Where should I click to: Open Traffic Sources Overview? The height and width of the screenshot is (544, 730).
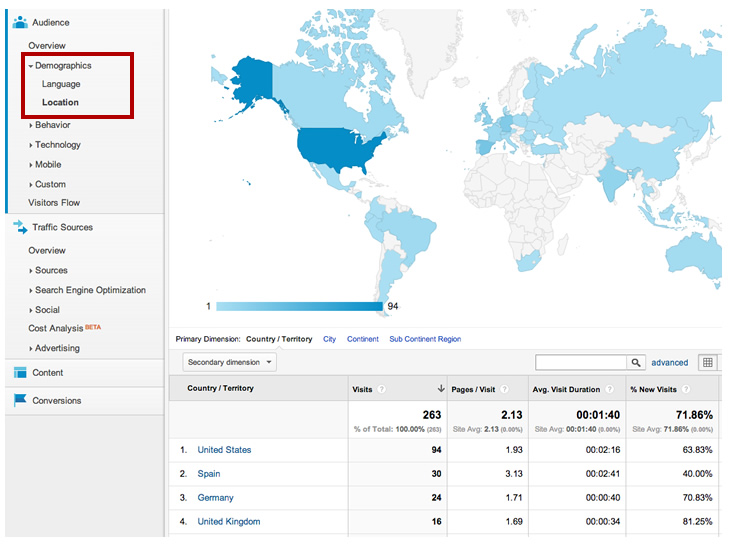(47, 250)
